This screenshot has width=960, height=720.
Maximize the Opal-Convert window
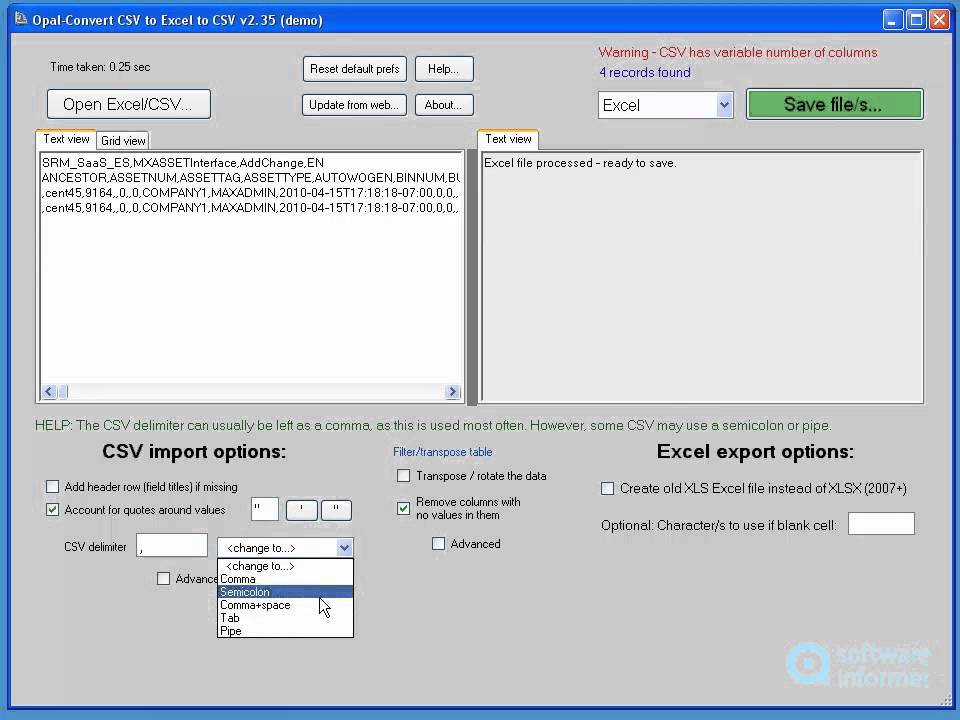(916, 20)
